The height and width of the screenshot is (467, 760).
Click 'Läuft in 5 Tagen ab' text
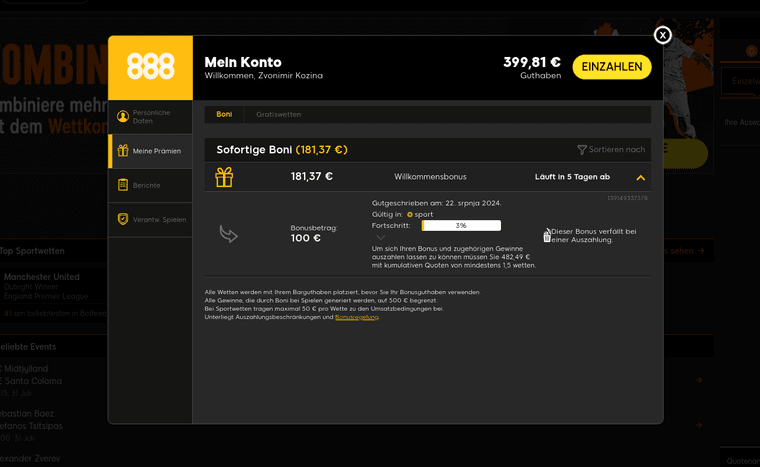point(572,177)
